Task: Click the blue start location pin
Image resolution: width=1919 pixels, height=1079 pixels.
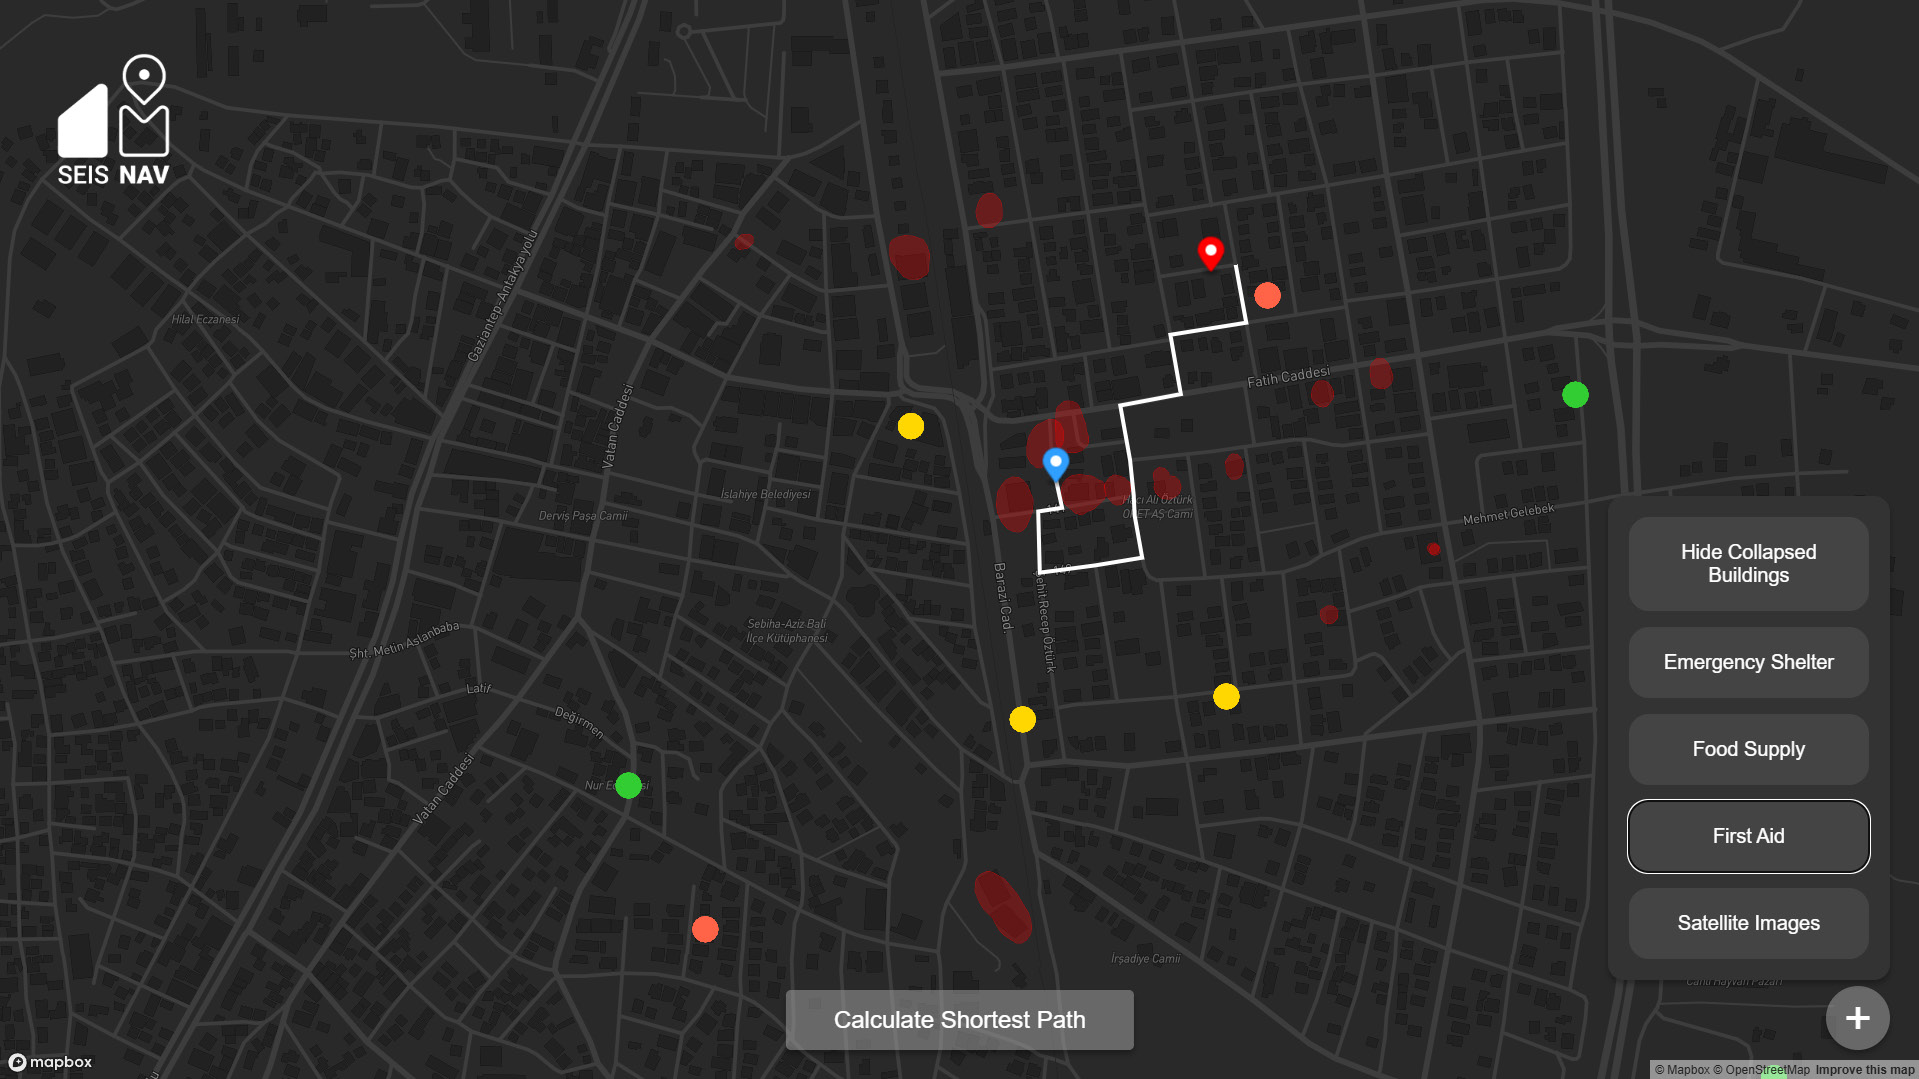Action: [1055, 463]
